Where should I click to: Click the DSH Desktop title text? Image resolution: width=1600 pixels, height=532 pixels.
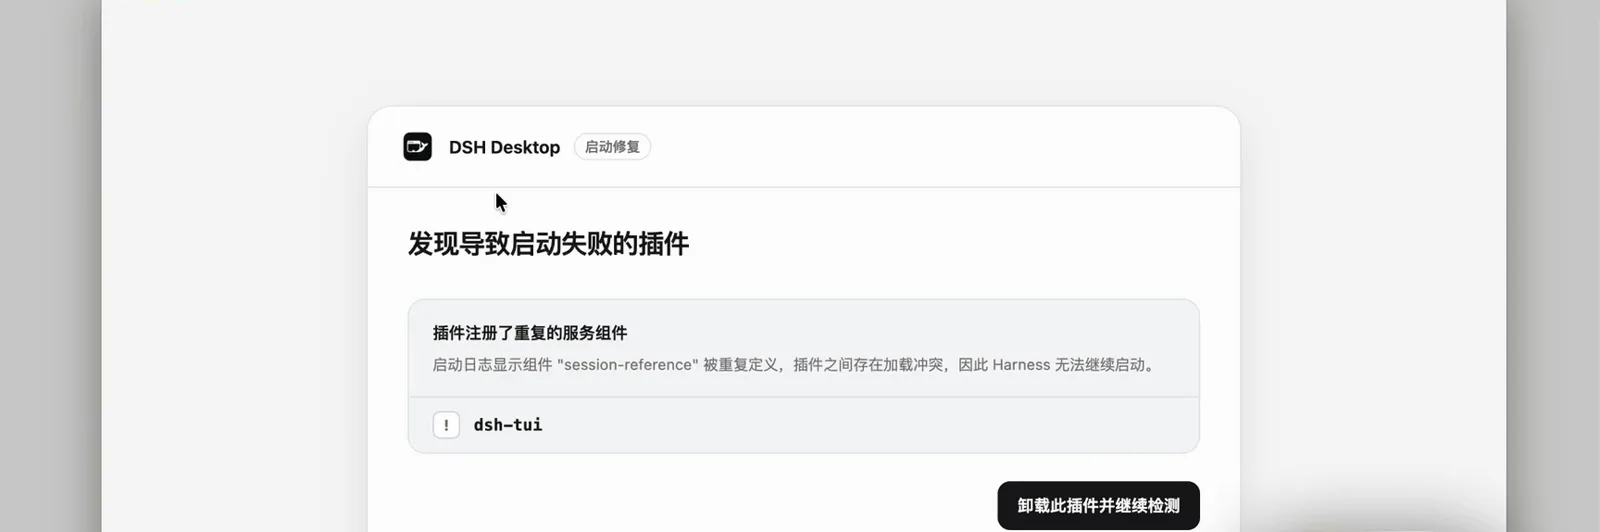[x=504, y=147]
